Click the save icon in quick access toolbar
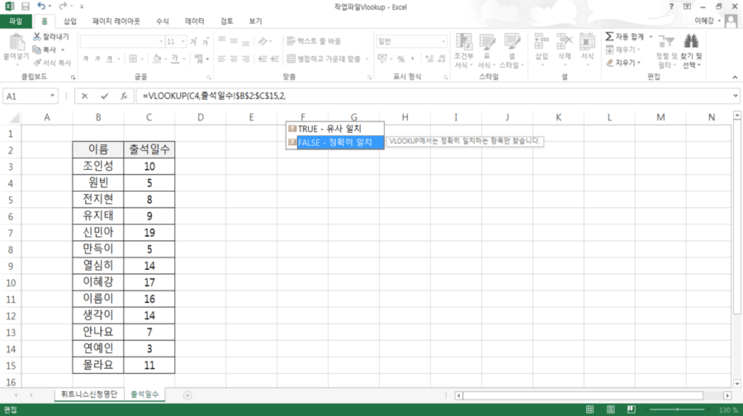 coord(25,6)
